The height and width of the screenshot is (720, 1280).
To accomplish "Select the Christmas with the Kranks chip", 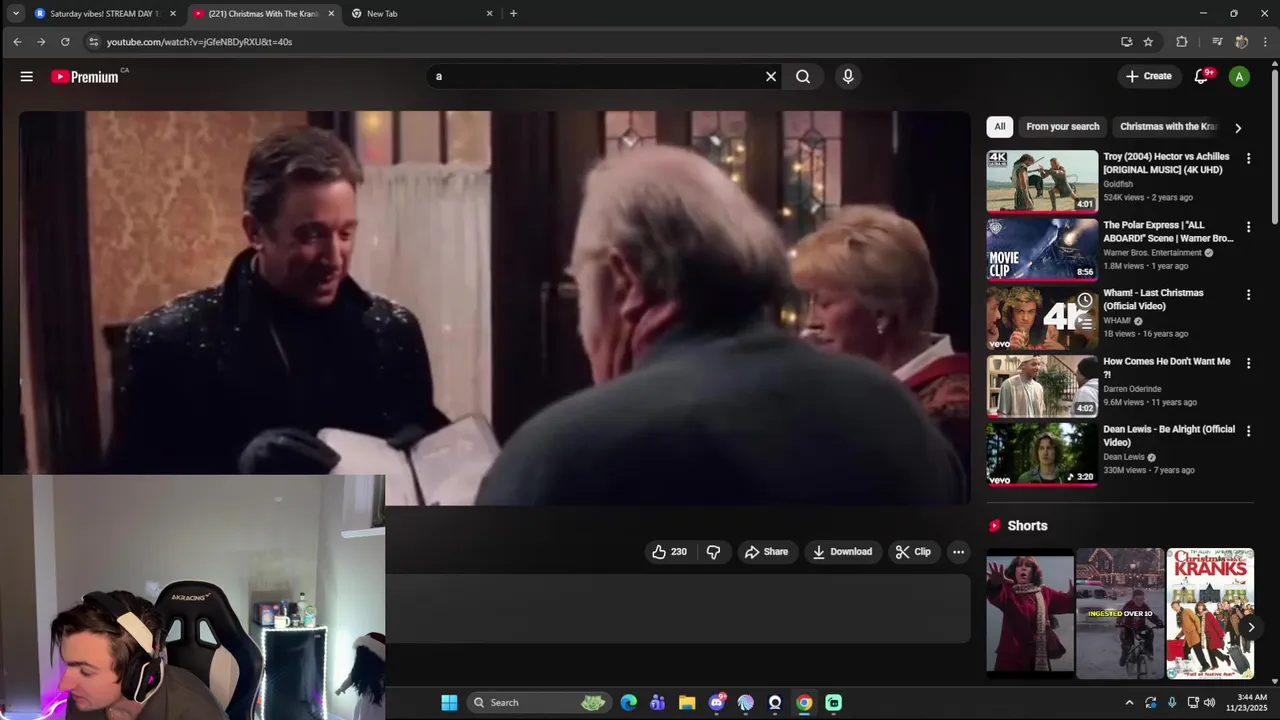I will (x=1168, y=127).
